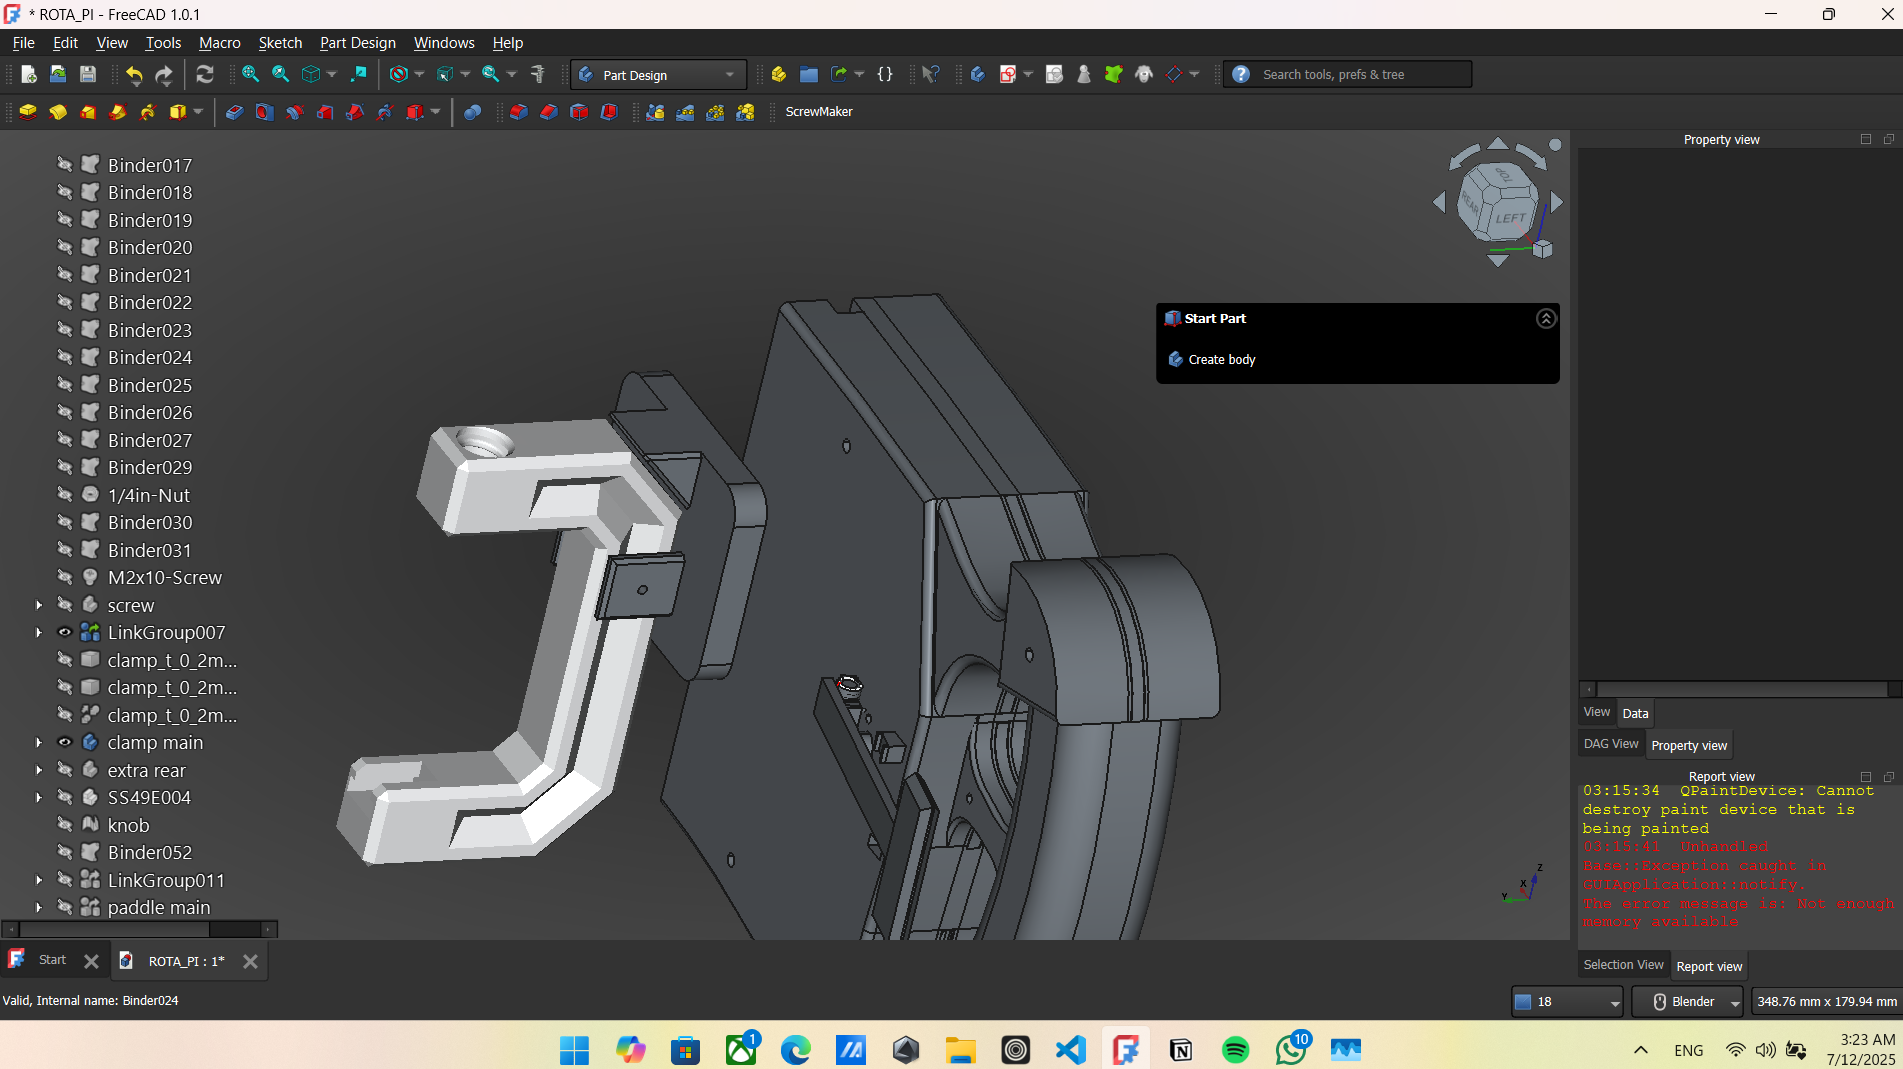Open the Sketch menu
Image resolution: width=1903 pixels, height=1069 pixels.
280,43
